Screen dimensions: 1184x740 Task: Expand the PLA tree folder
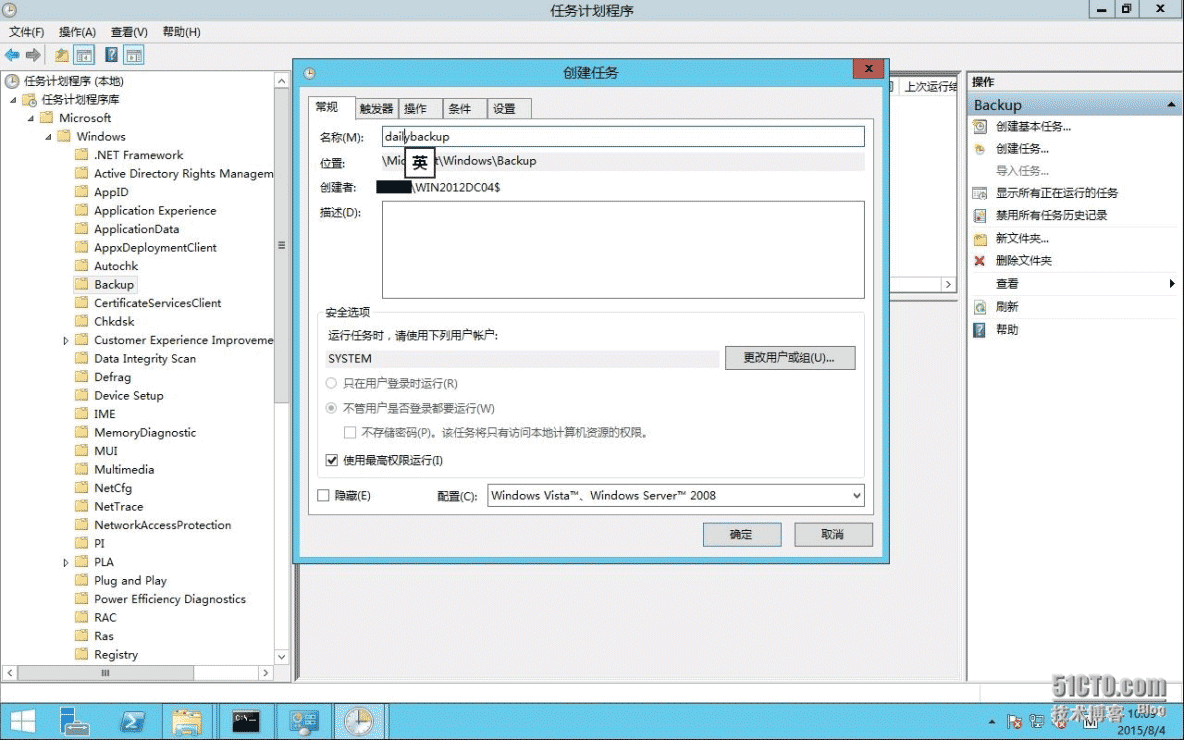tap(66, 562)
